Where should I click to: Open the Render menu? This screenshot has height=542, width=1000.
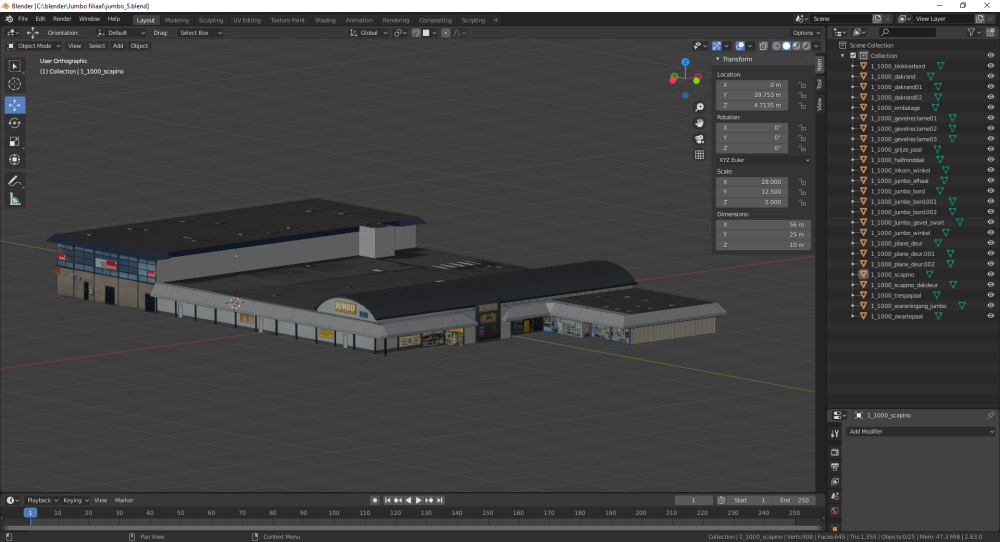62,19
